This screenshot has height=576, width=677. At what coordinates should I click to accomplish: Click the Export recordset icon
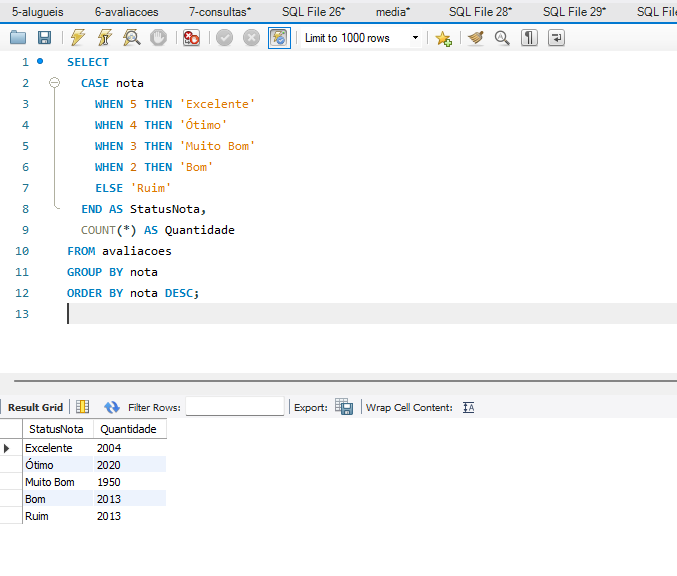344,407
